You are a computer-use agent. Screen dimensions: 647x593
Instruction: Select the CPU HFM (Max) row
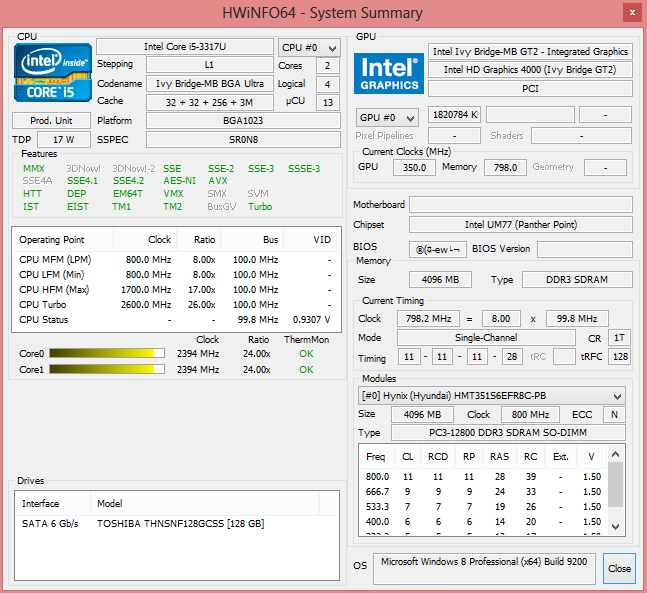click(175, 290)
